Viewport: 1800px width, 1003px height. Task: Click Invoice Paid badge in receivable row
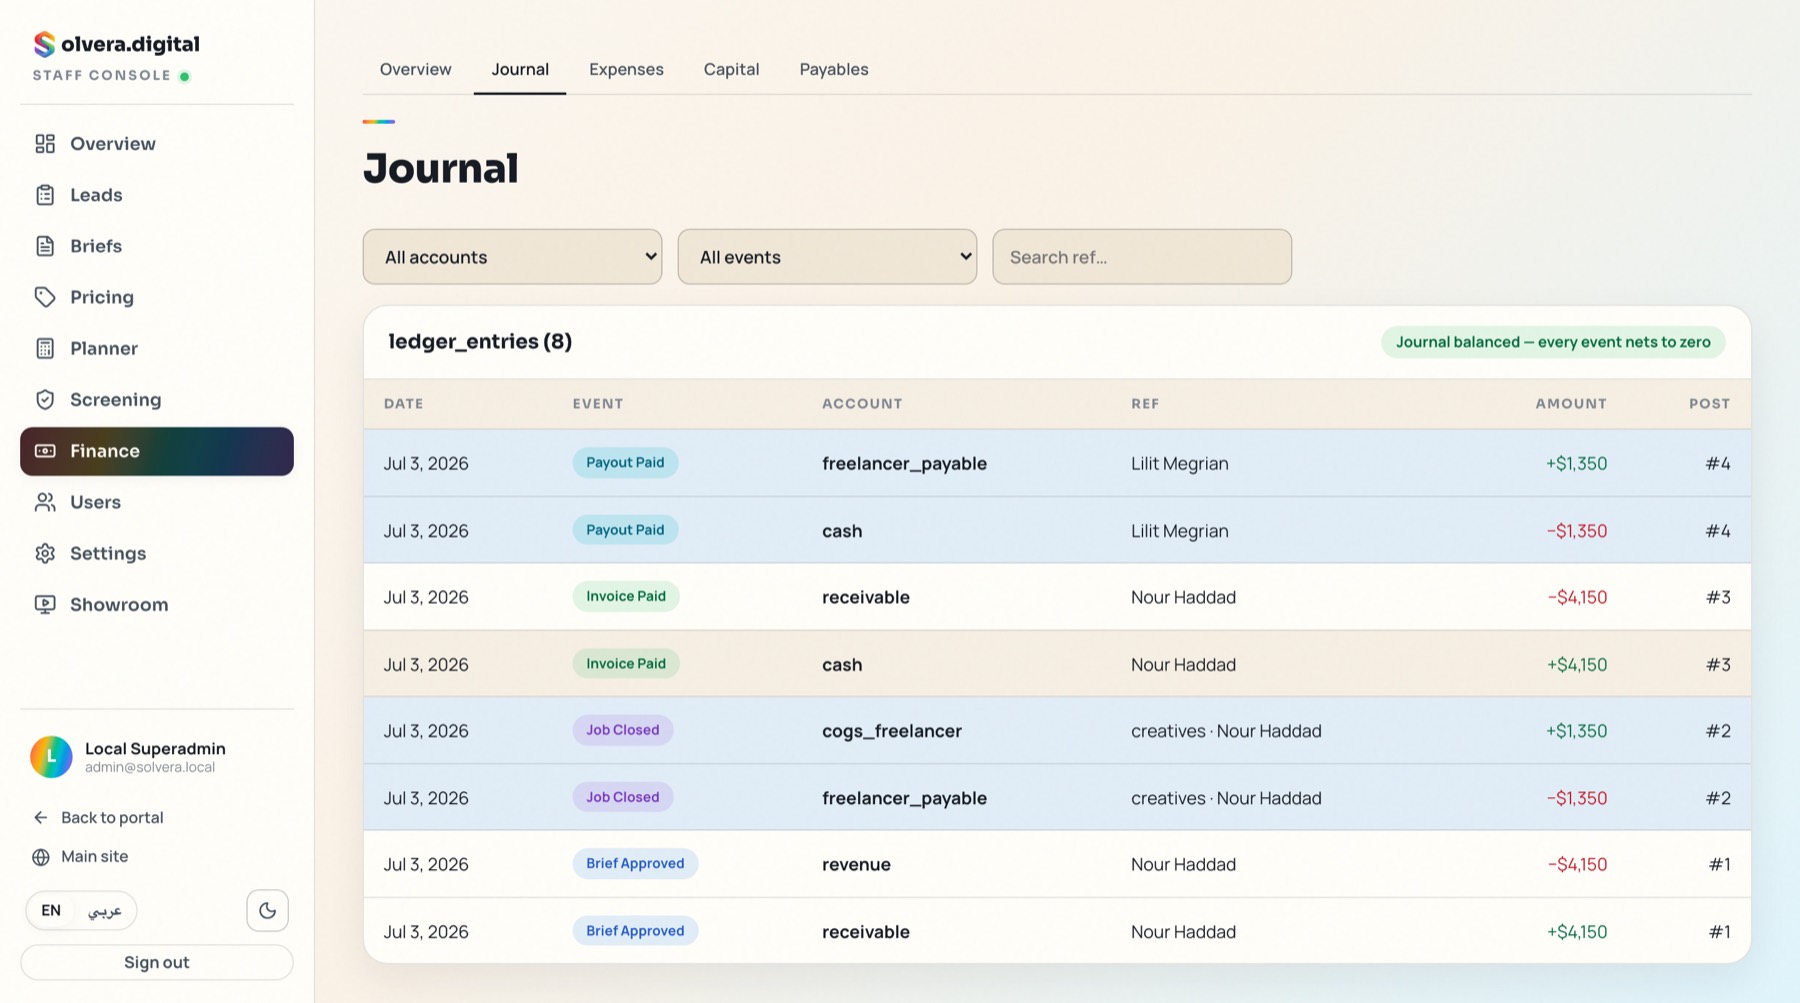tap(626, 597)
